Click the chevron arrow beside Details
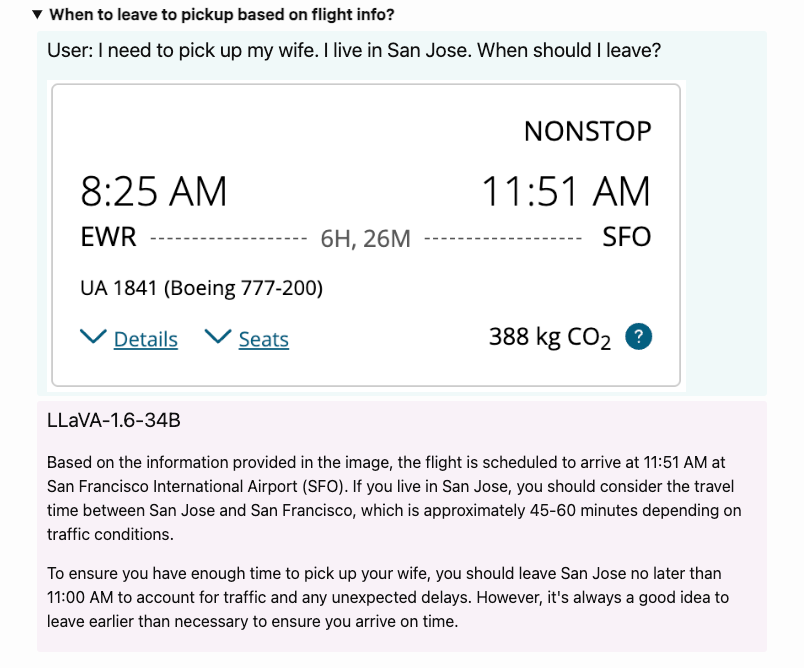Viewport: 804px width, 668px height. (93, 337)
